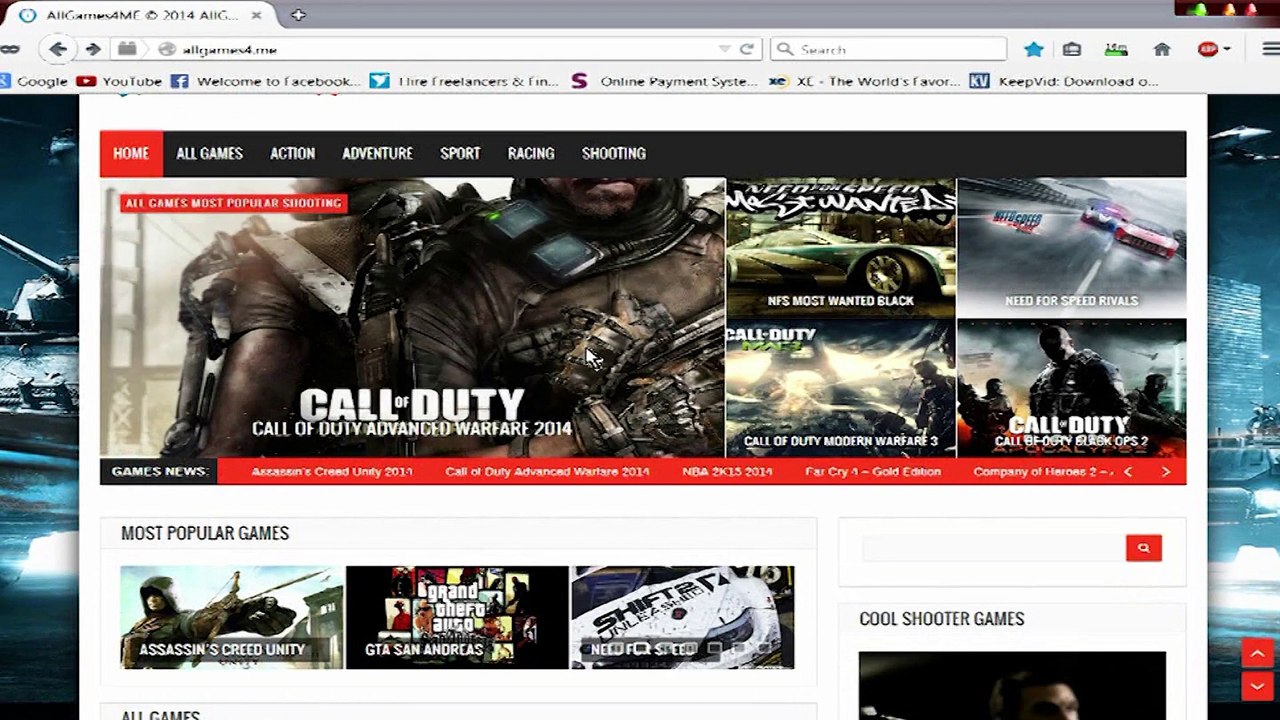
Task: Open the SHOOTING category menu
Action: (x=614, y=154)
